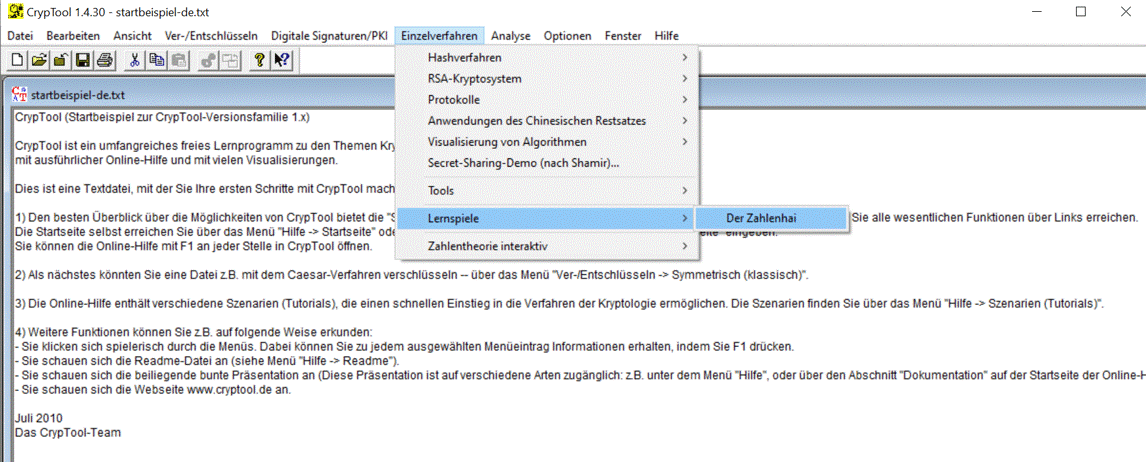Click the startbeispiel-de.txt document window icon

pos(20,95)
